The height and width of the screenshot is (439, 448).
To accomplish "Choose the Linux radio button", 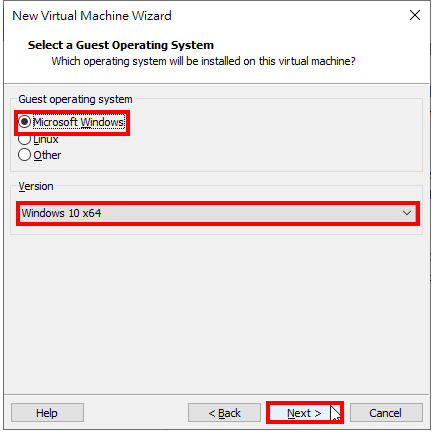I will [x=24, y=139].
